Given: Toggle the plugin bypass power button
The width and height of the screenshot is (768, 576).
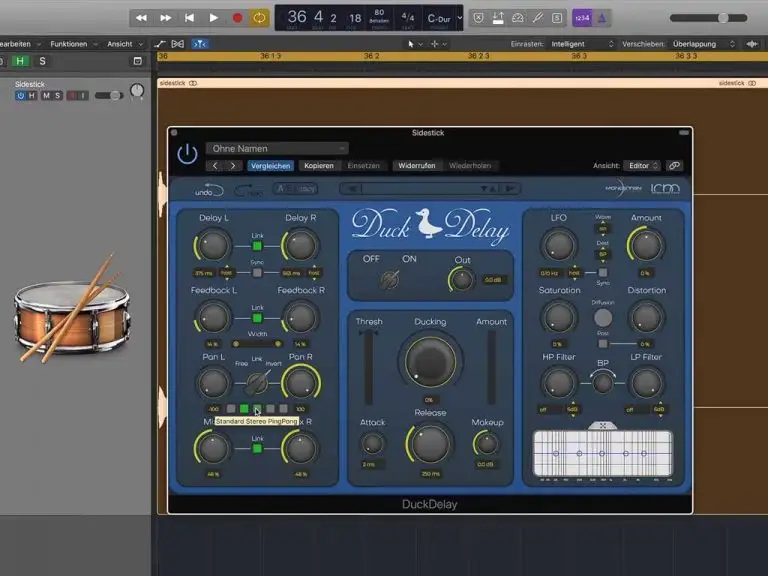Looking at the screenshot, I should click(x=187, y=154).
